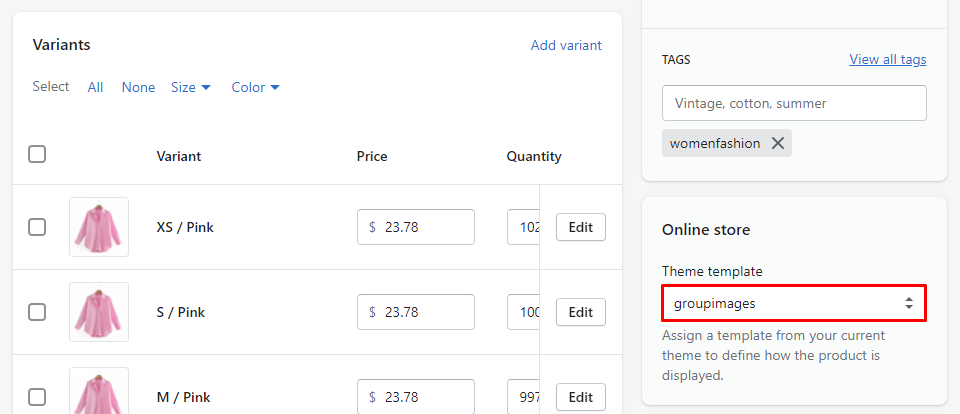Expand the Color filter dropdown
960x414 pixels.
[x=255, y=87]
